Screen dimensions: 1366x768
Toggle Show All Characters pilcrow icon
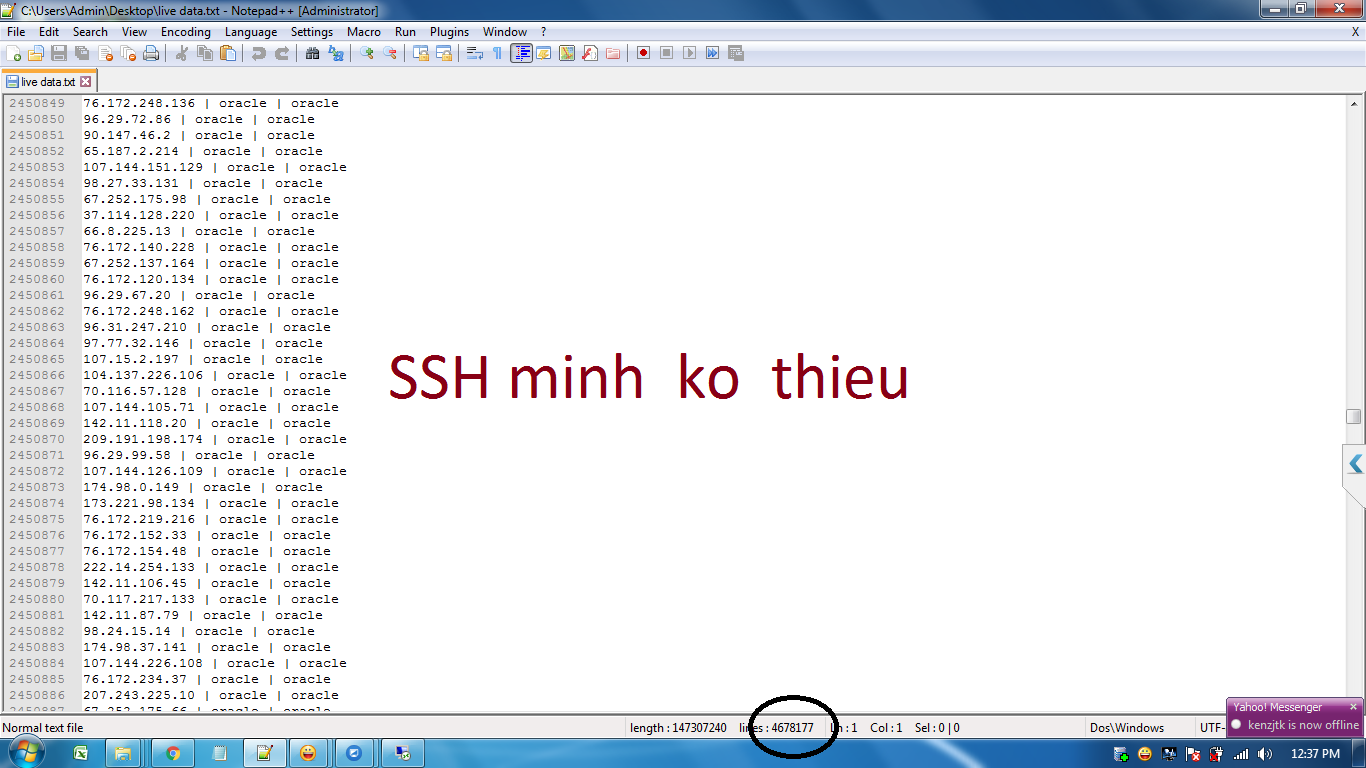click(x=498, y=53)
